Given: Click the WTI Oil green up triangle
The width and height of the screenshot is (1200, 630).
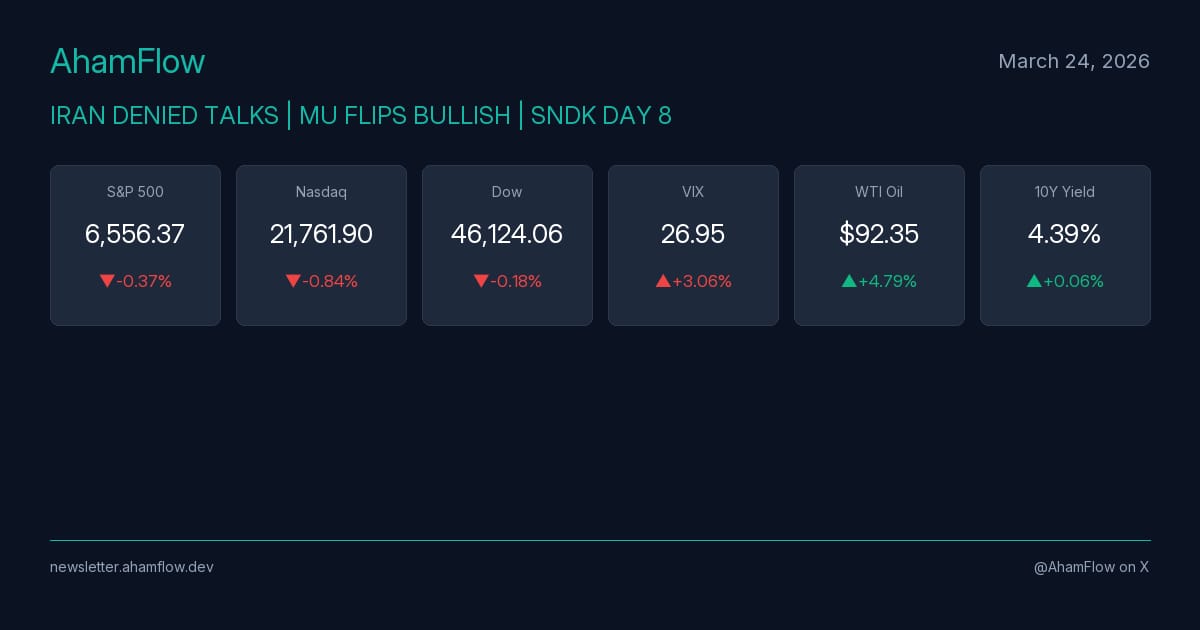Looking at the screenshot, I should 849,282.
